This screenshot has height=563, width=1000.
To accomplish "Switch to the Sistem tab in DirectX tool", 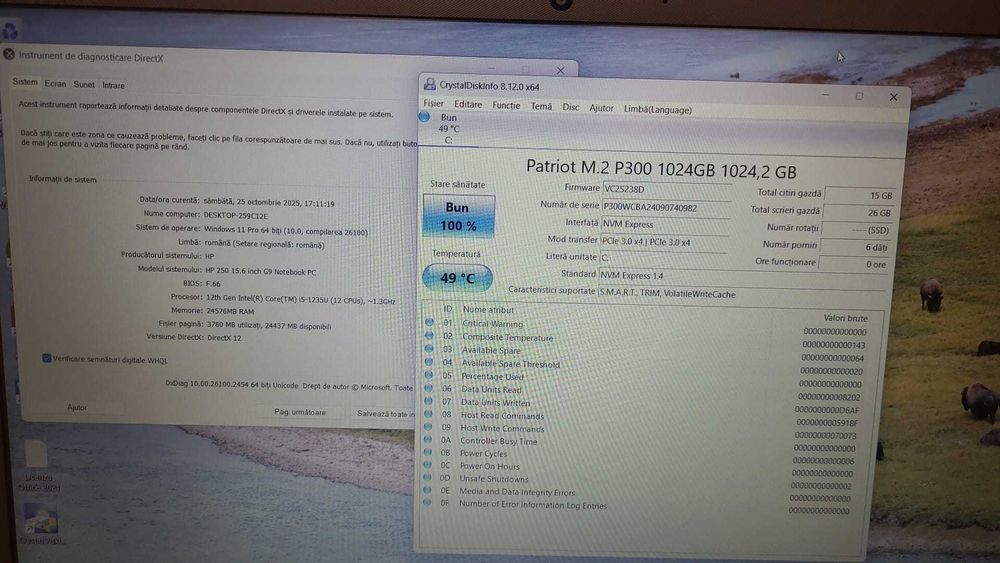I will click(x=25, y=82).
